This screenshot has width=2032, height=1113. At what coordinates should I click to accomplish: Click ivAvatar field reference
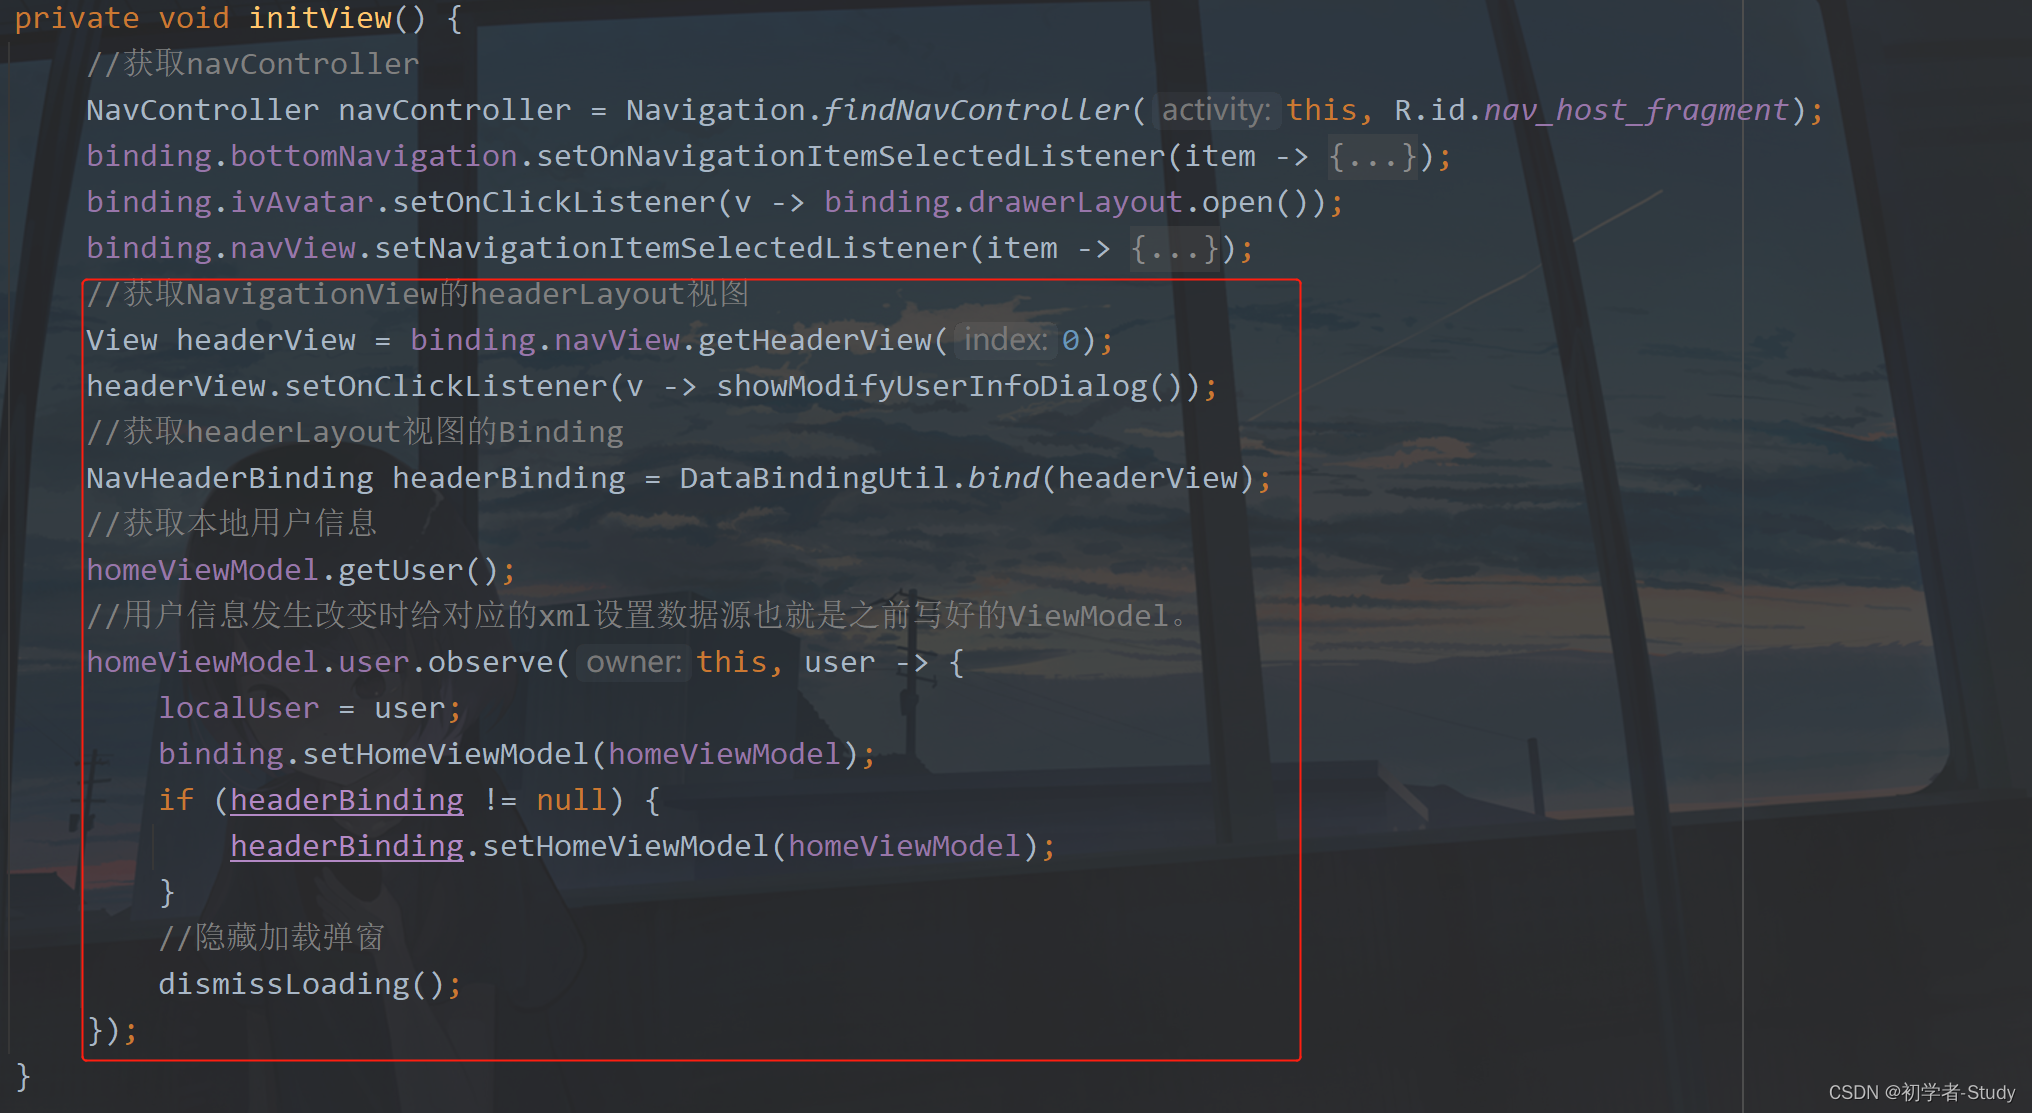tap(302, 202)
